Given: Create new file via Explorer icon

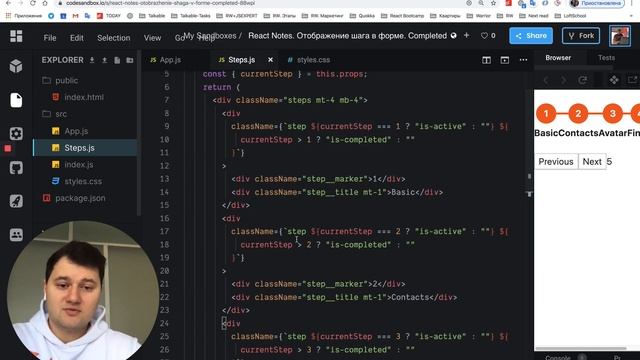Looking at the screenshot, I should coord(117,60).
